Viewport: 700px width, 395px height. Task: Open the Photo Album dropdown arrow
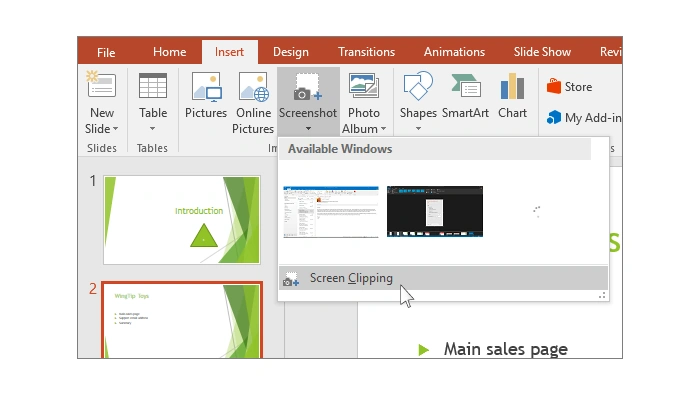pyautogui.click(x=383, y=129)
